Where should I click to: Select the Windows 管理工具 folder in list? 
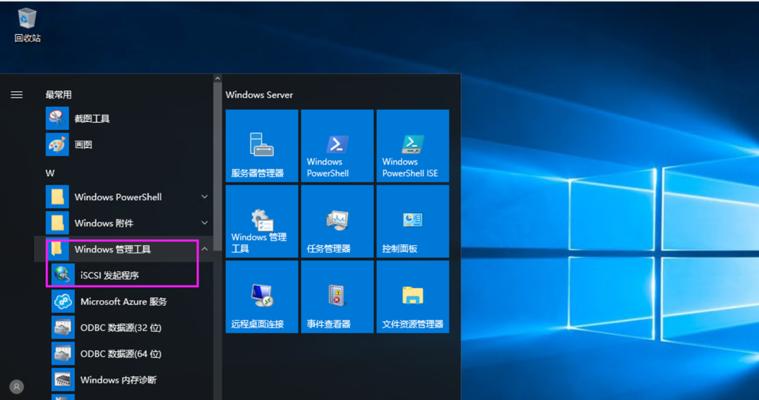[x=123, y=249]
